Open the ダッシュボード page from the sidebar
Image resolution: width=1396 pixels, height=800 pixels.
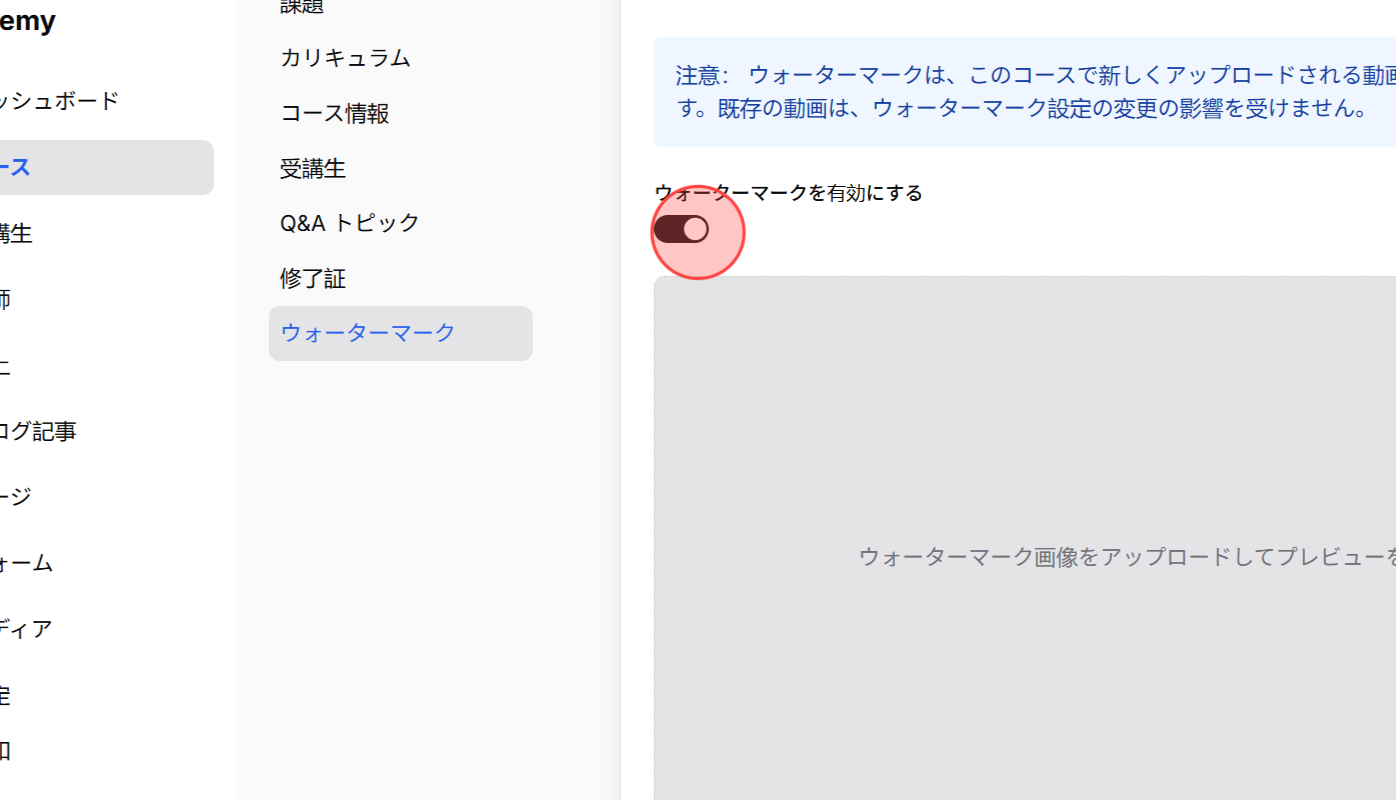[x=60, y=101]
